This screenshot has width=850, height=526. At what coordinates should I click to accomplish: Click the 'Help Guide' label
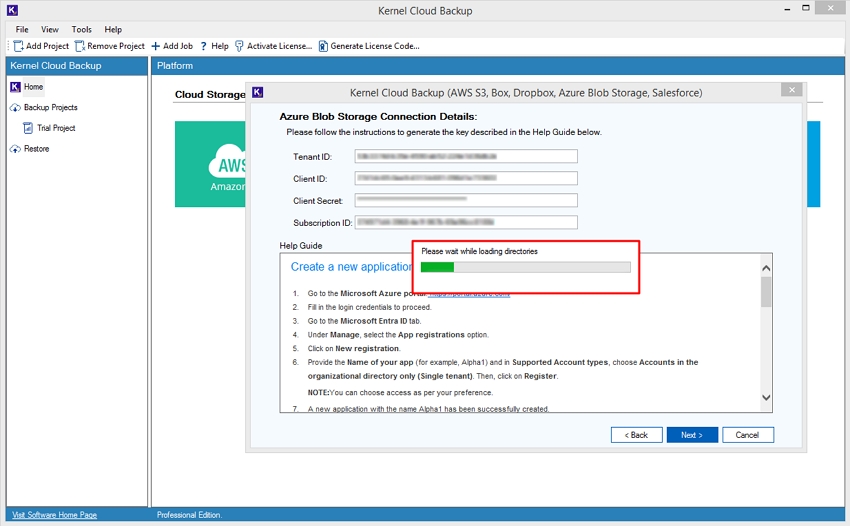coord(301,246)
